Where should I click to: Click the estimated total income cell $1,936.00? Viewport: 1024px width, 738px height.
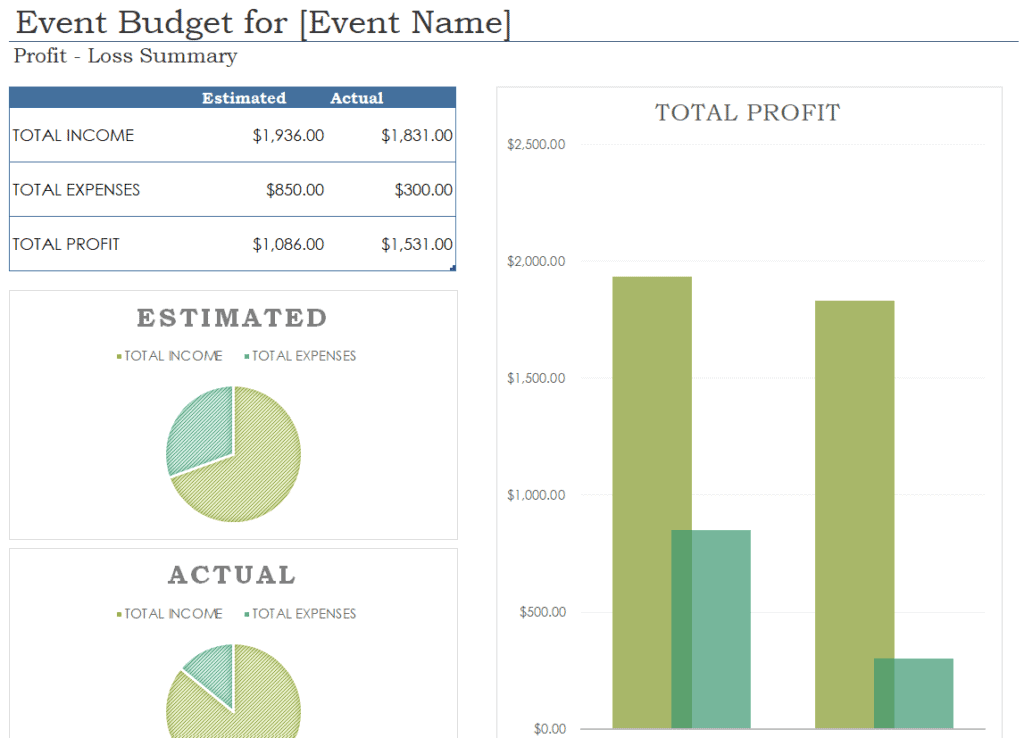point(288,135)
